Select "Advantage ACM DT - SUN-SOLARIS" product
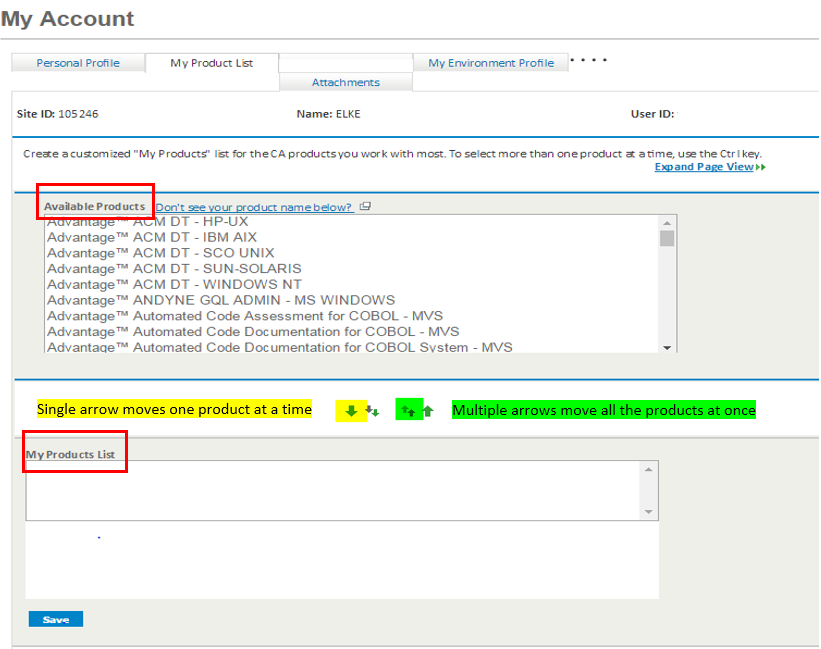Image resolution: width=821 pixels, height=649 pixels. [x=352, y=268]
